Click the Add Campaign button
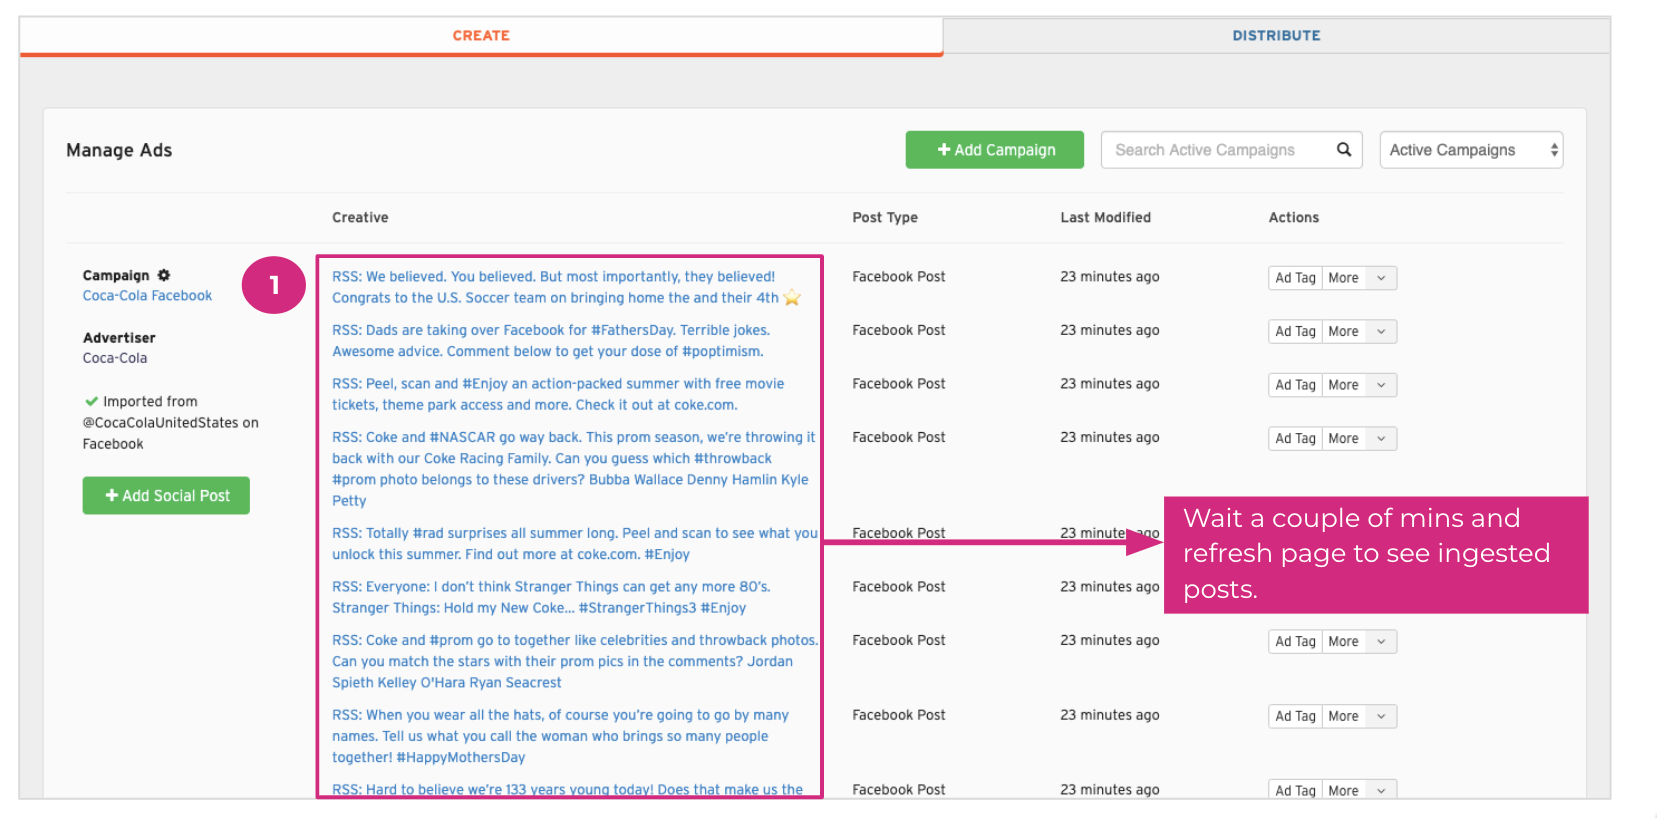 coord(994,150)
